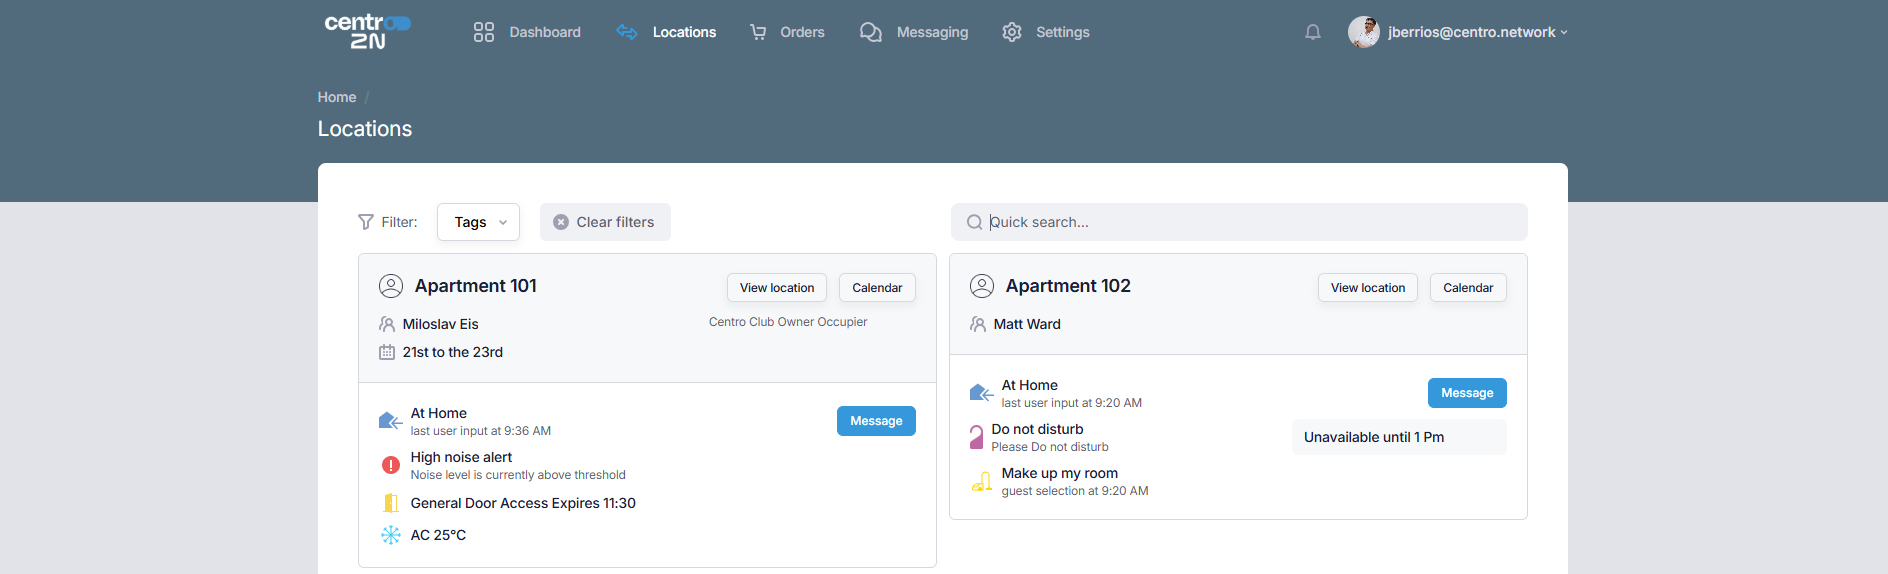The height and width of the screenshot is (574, 1888).
Task: Click the Apartment 102 title
Action: point(1068,286)
